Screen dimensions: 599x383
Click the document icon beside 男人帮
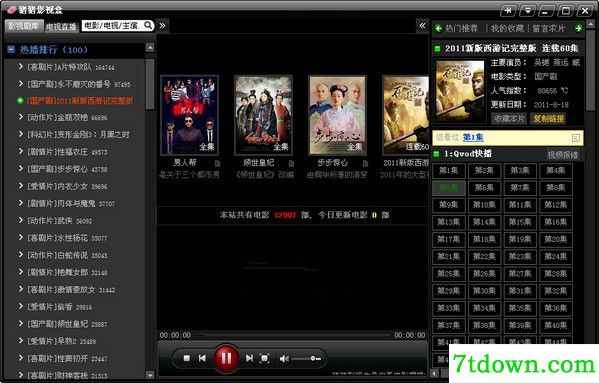click(x=217, y=163)
